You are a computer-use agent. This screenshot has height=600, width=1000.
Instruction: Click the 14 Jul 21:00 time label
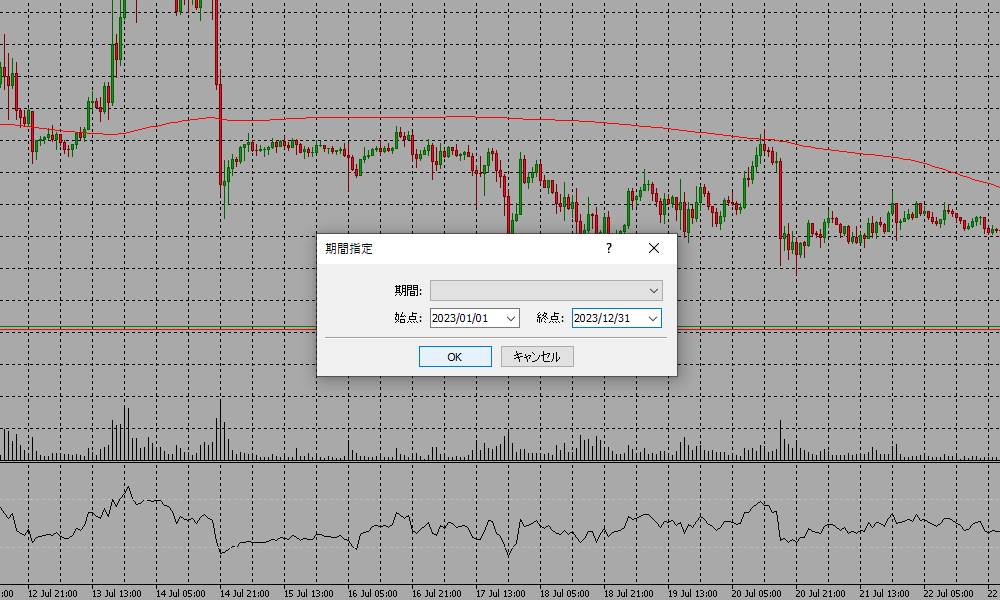245,593
